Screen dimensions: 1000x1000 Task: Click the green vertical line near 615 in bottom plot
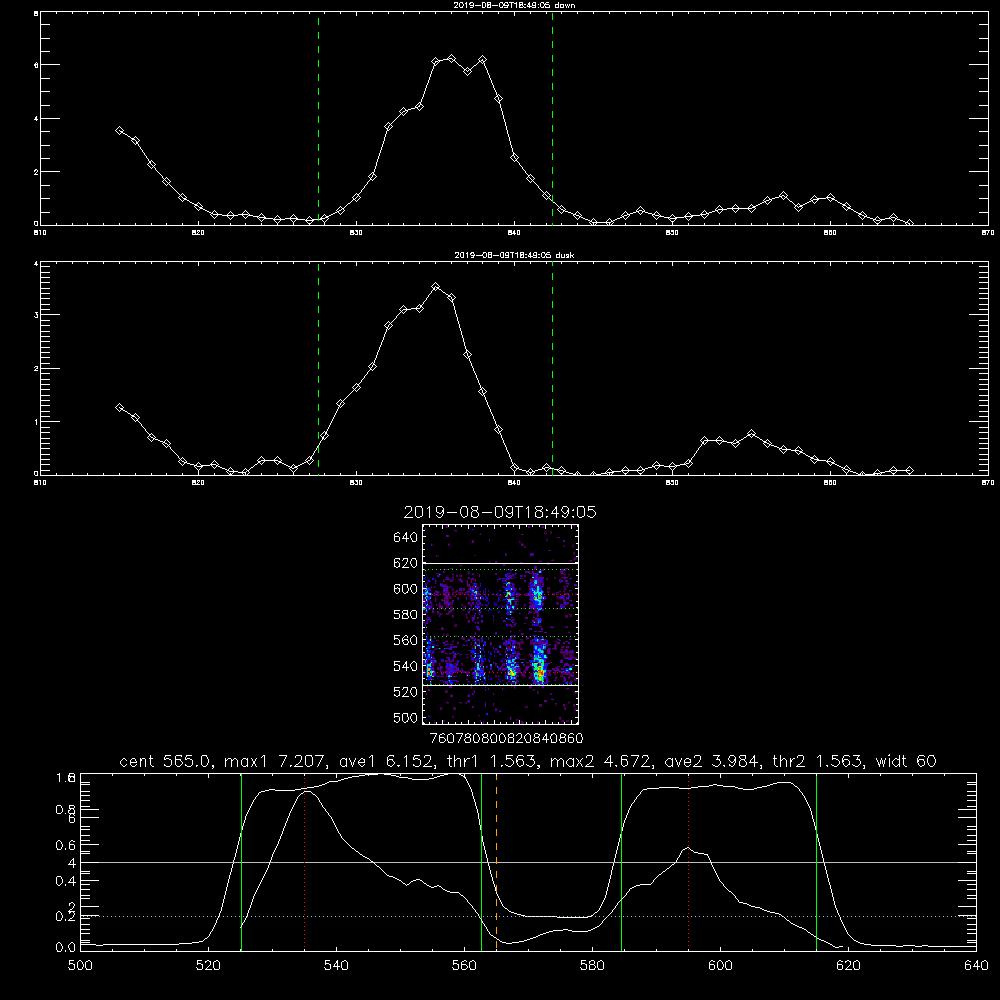click(x=816, y=861)
